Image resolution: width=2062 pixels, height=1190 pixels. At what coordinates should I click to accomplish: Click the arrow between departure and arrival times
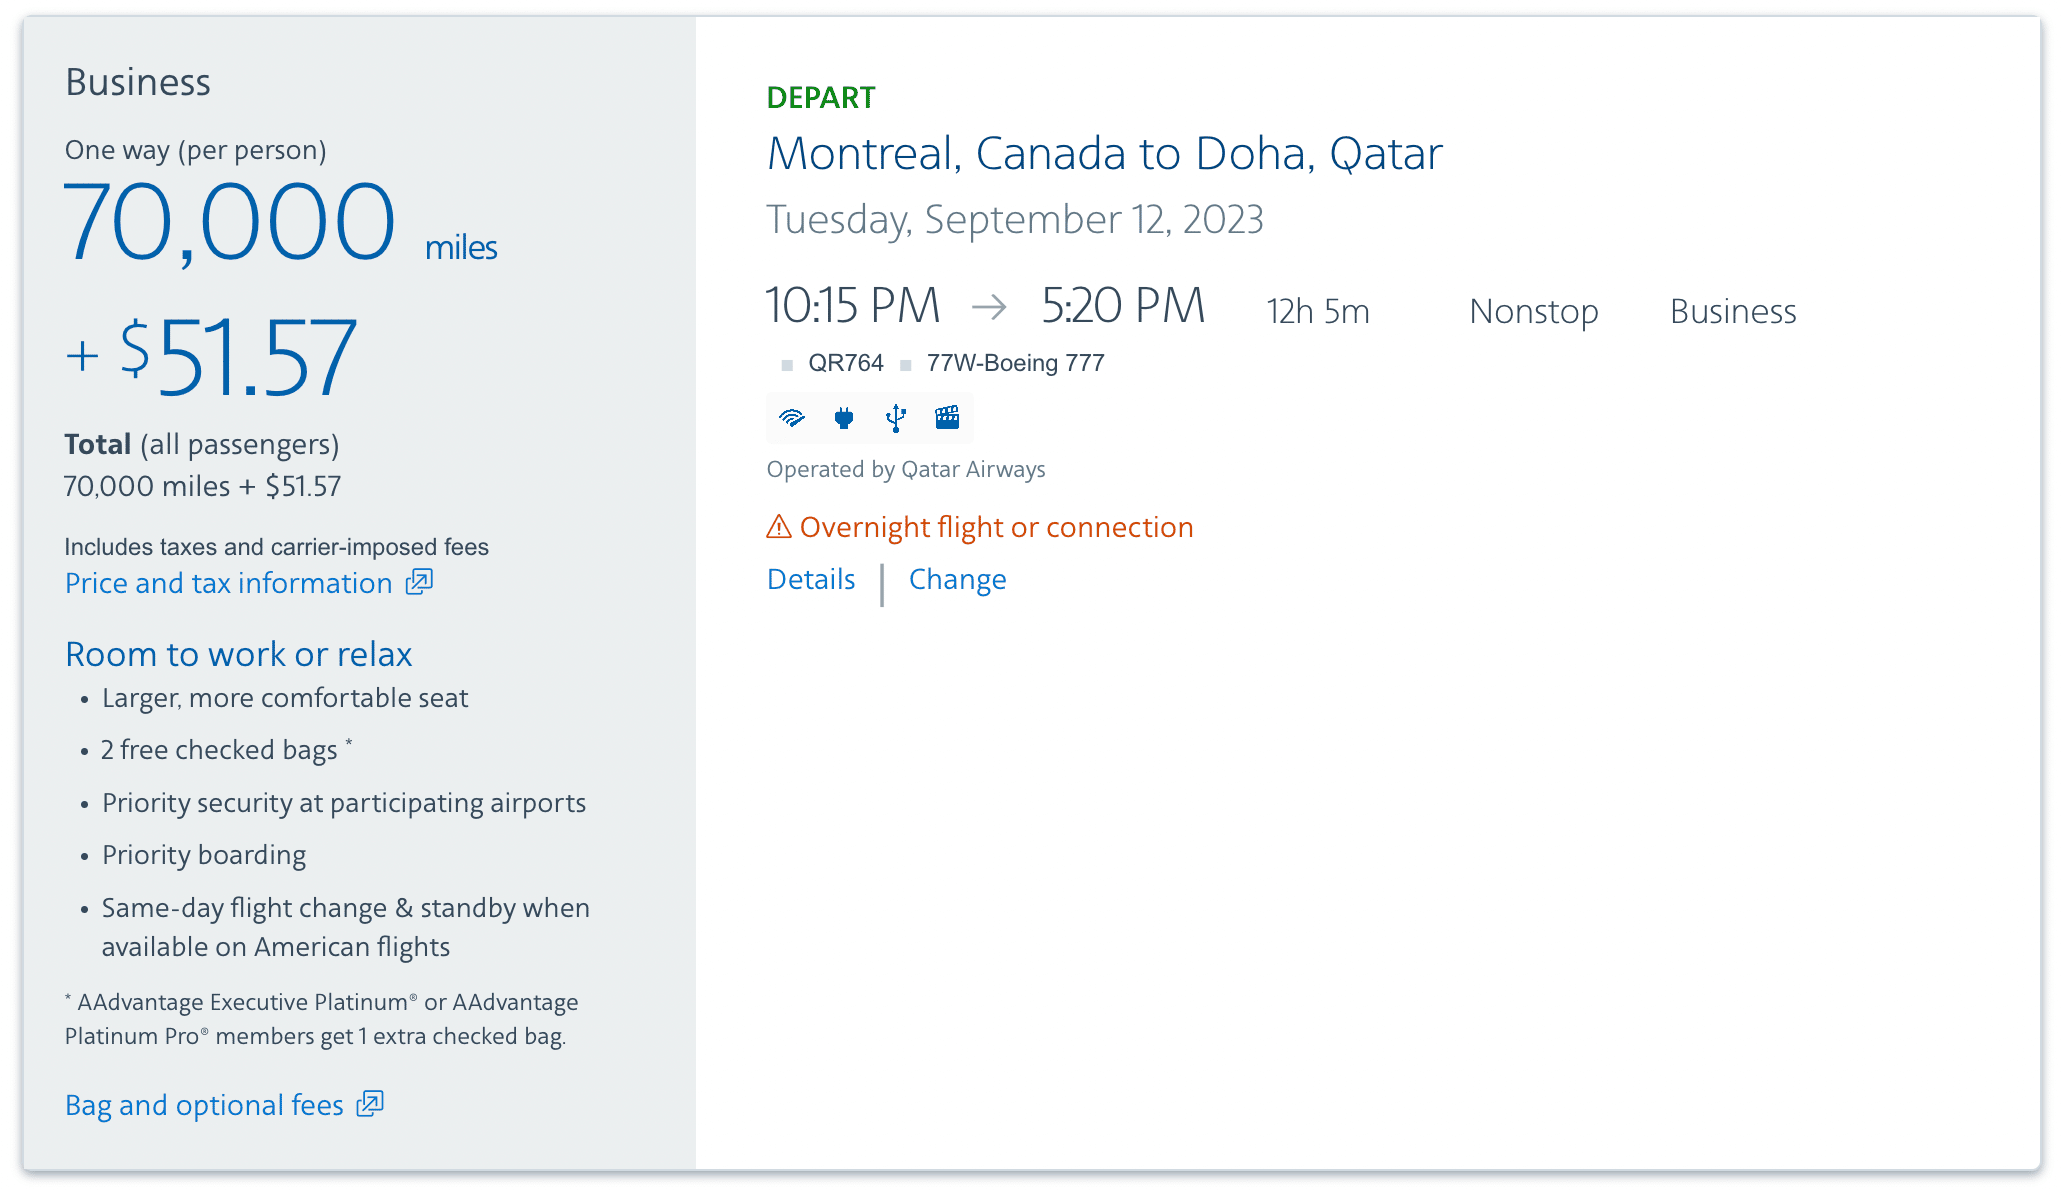point(989,306)
